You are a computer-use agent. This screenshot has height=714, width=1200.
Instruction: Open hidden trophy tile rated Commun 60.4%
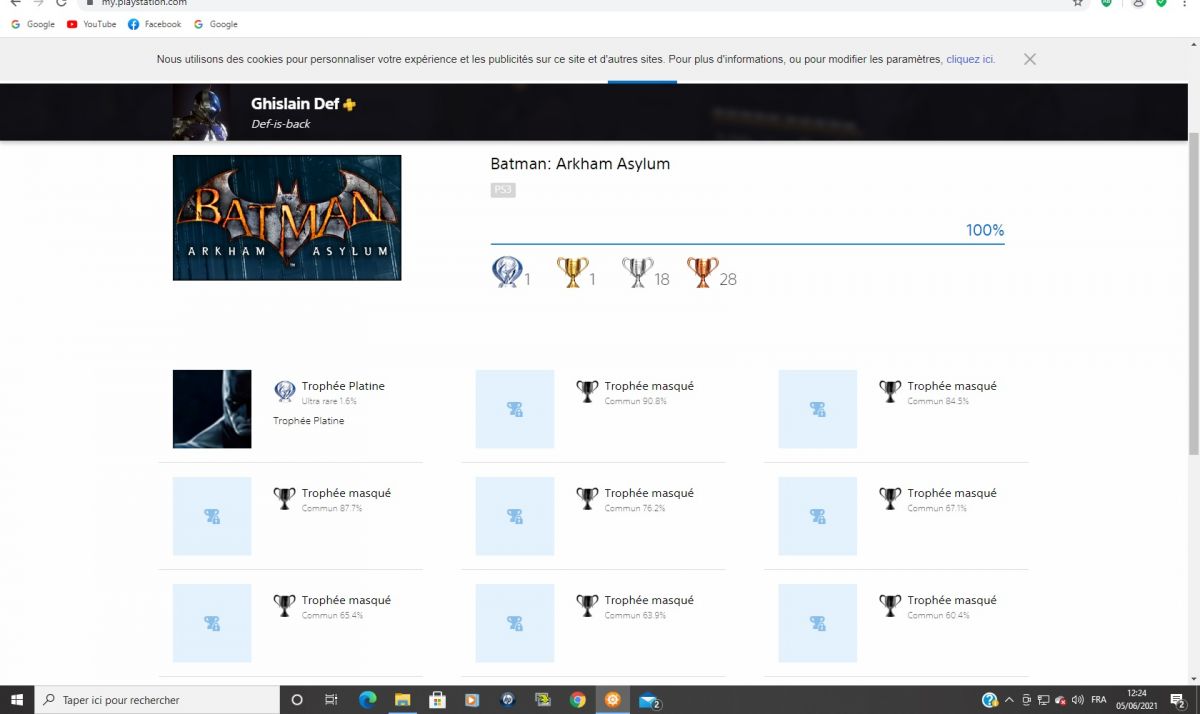(818, 623)
